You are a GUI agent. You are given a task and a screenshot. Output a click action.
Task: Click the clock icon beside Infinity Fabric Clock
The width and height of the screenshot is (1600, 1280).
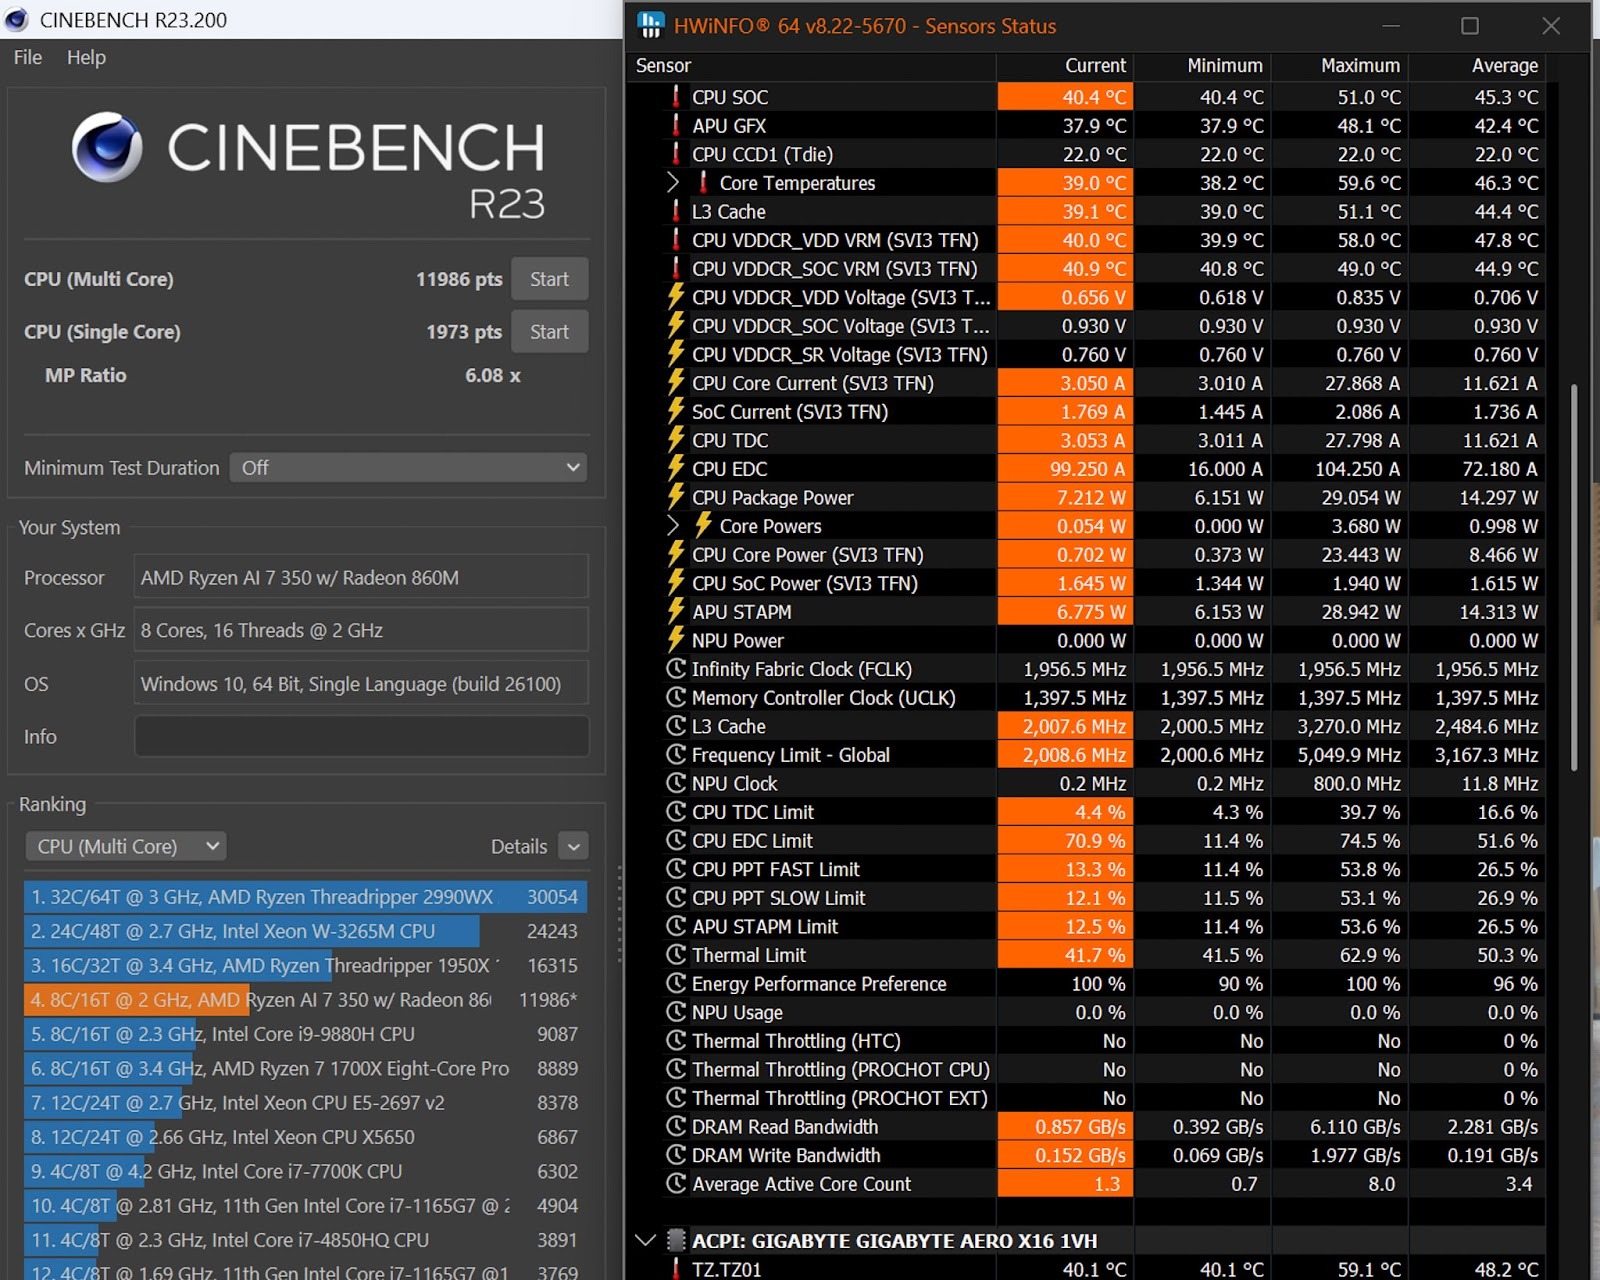(676, 669)
